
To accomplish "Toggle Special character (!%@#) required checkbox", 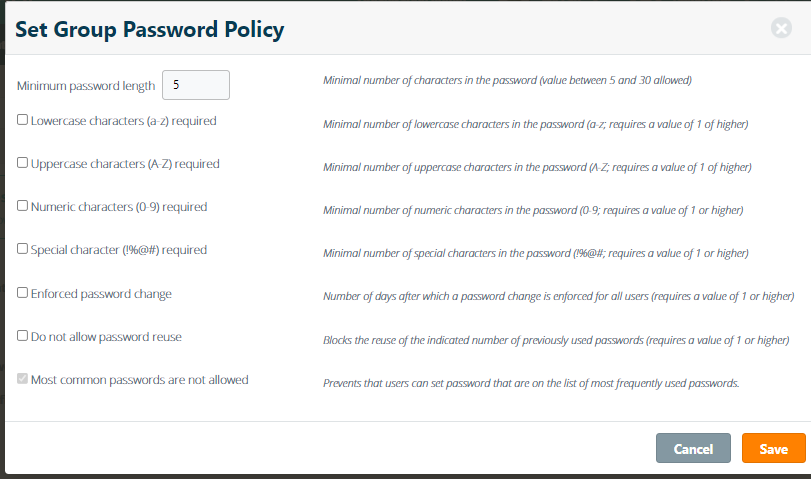I will (23, 249).
